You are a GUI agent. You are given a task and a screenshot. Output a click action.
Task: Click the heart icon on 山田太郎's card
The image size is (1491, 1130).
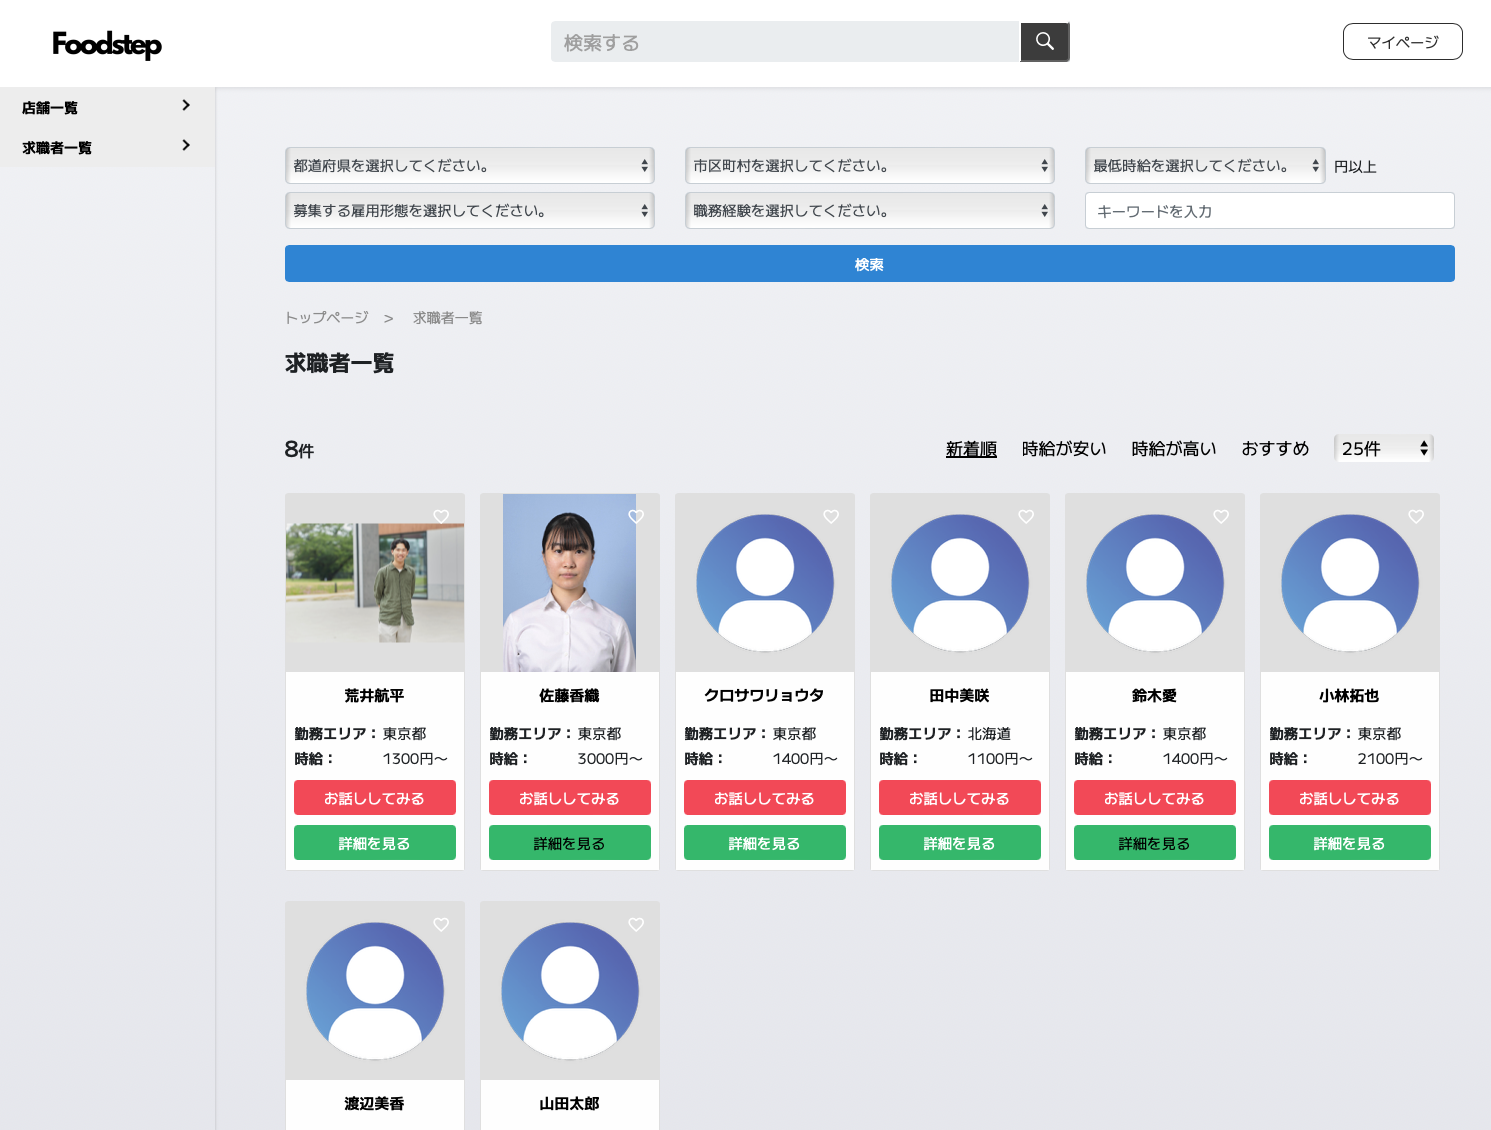pos(636,924)
